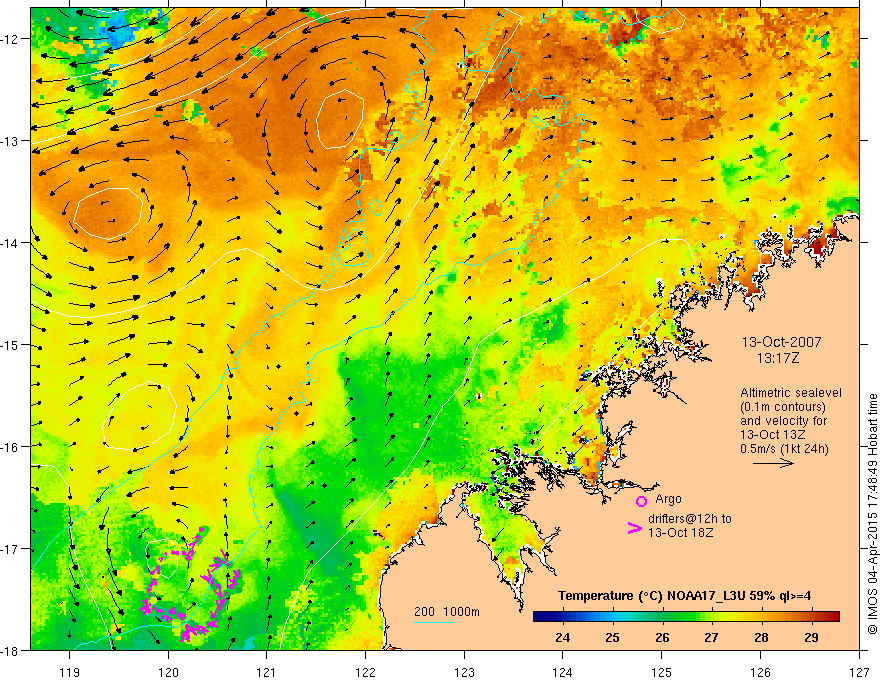Click the text 'and velocity for'
The width and height of the screenshot is (880, 680).
click(x=783, y=421)
